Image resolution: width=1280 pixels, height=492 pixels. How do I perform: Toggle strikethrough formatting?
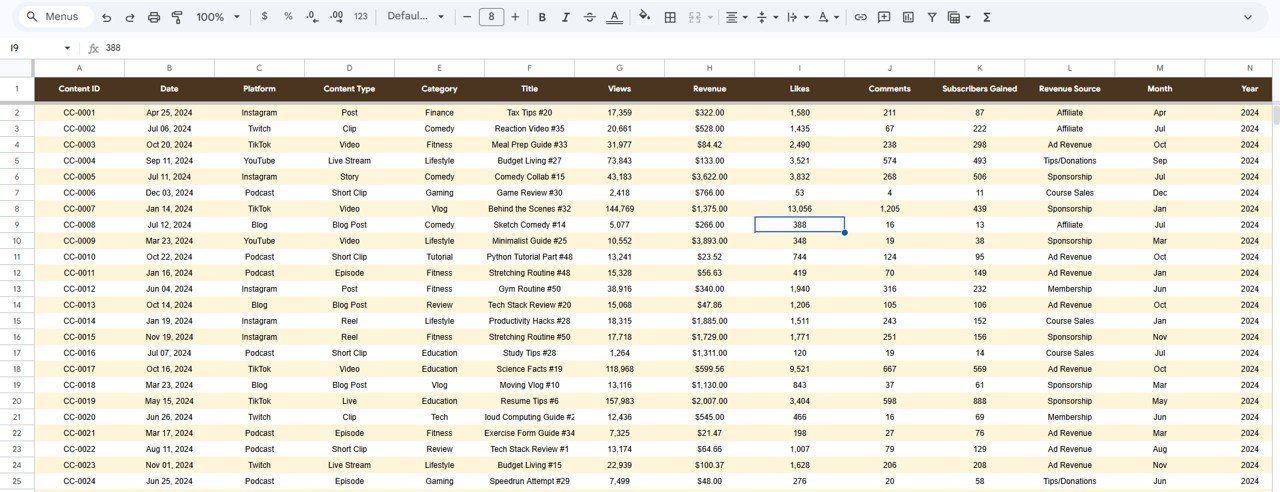[590, 17]
